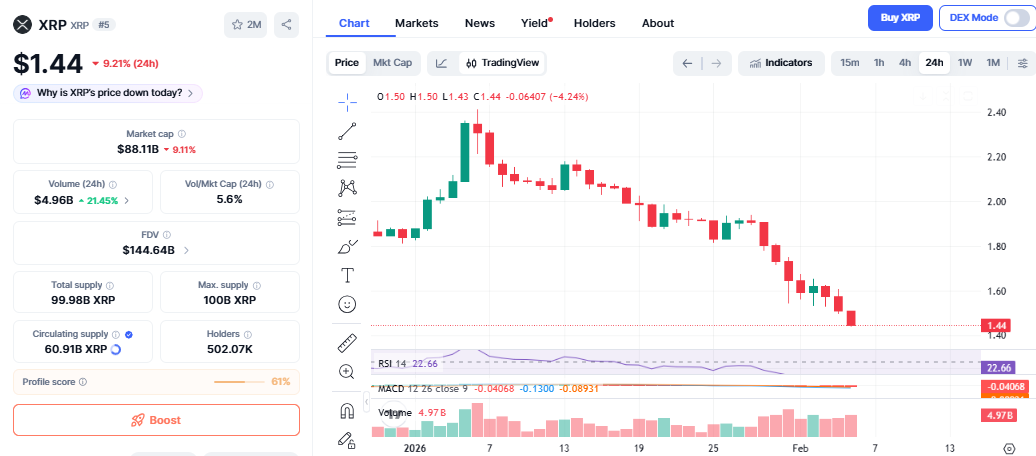Select the crosshair cursor tool

click(347, 99)
